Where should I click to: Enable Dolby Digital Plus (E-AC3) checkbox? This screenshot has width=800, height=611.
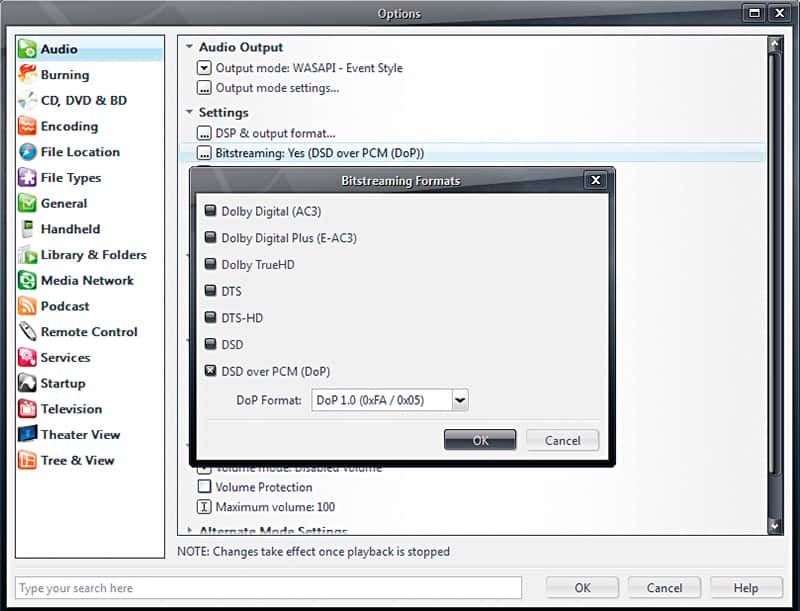(x=210, y=237)
